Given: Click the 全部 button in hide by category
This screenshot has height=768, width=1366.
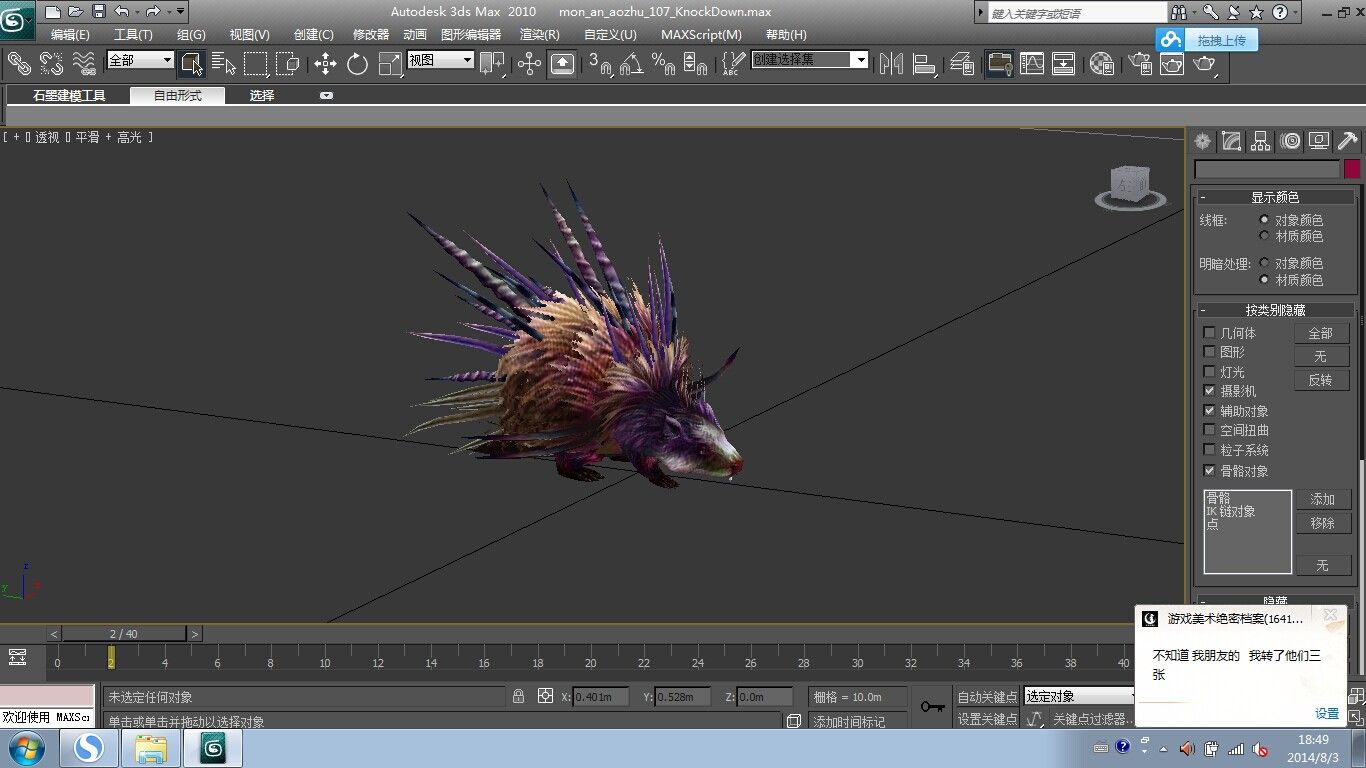Looking at the screenshot, I should coord(1321,333).
